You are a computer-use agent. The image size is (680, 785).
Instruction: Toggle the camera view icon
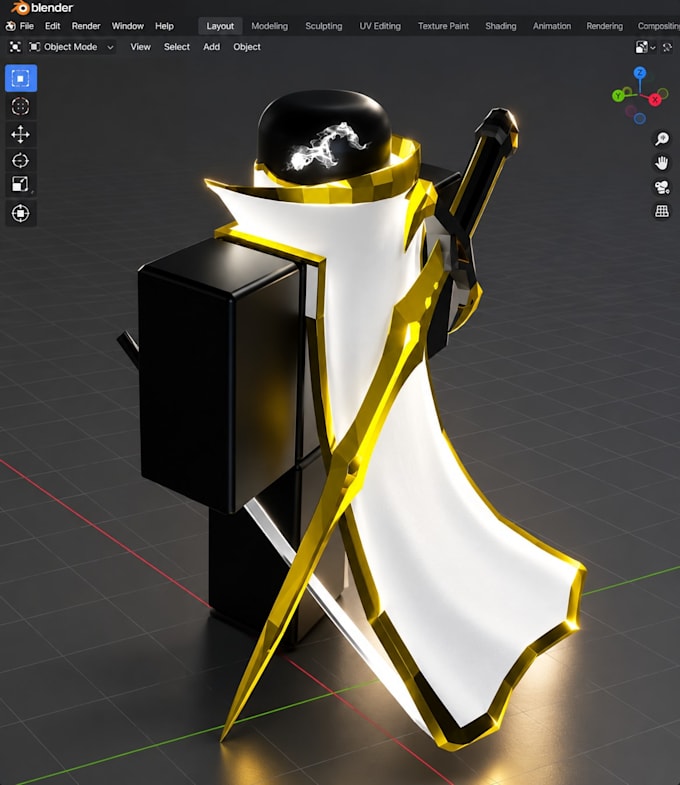[x=662, y=187]
